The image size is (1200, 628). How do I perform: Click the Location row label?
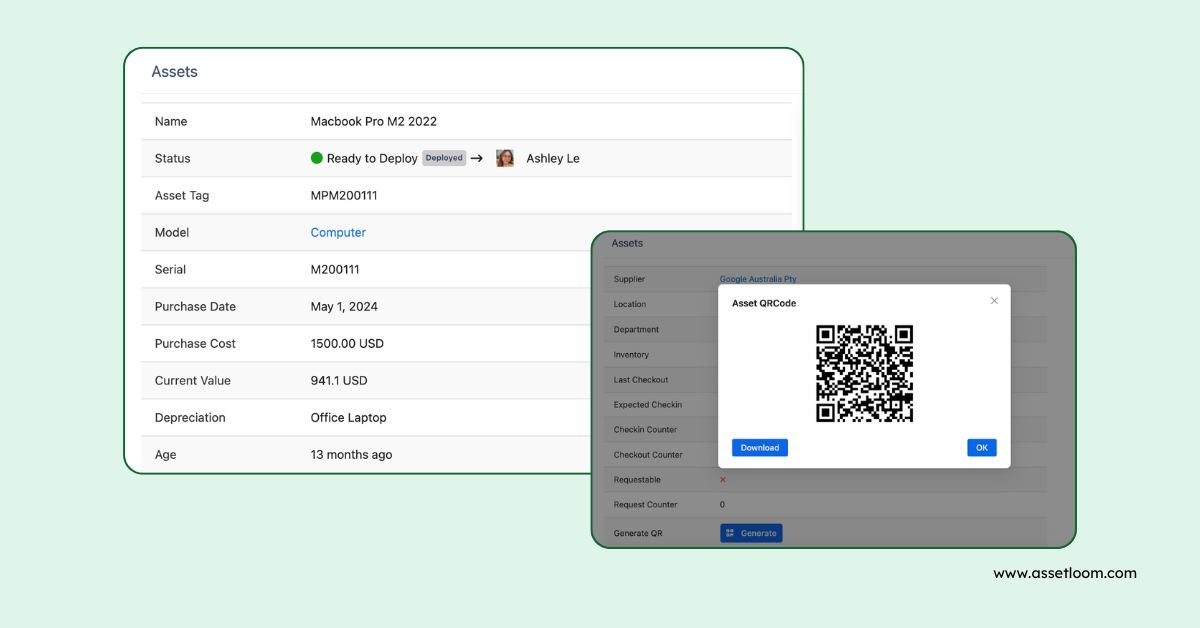pos(630,304)
